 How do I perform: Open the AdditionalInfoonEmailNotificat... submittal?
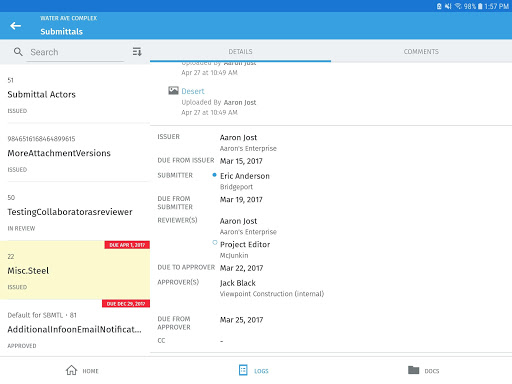coord(75,328)
